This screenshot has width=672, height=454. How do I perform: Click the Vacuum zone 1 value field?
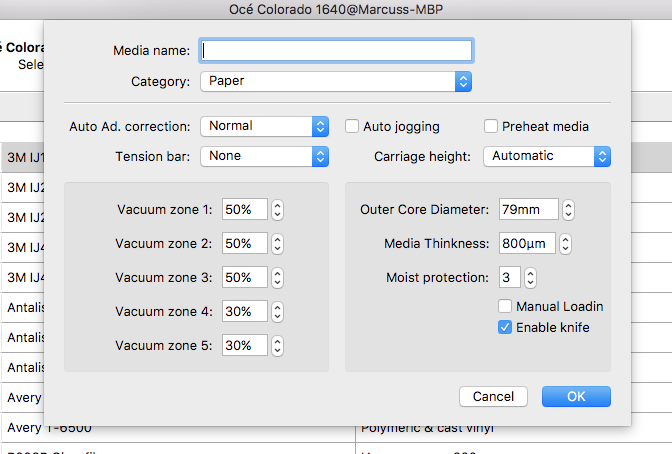[245, 209]
